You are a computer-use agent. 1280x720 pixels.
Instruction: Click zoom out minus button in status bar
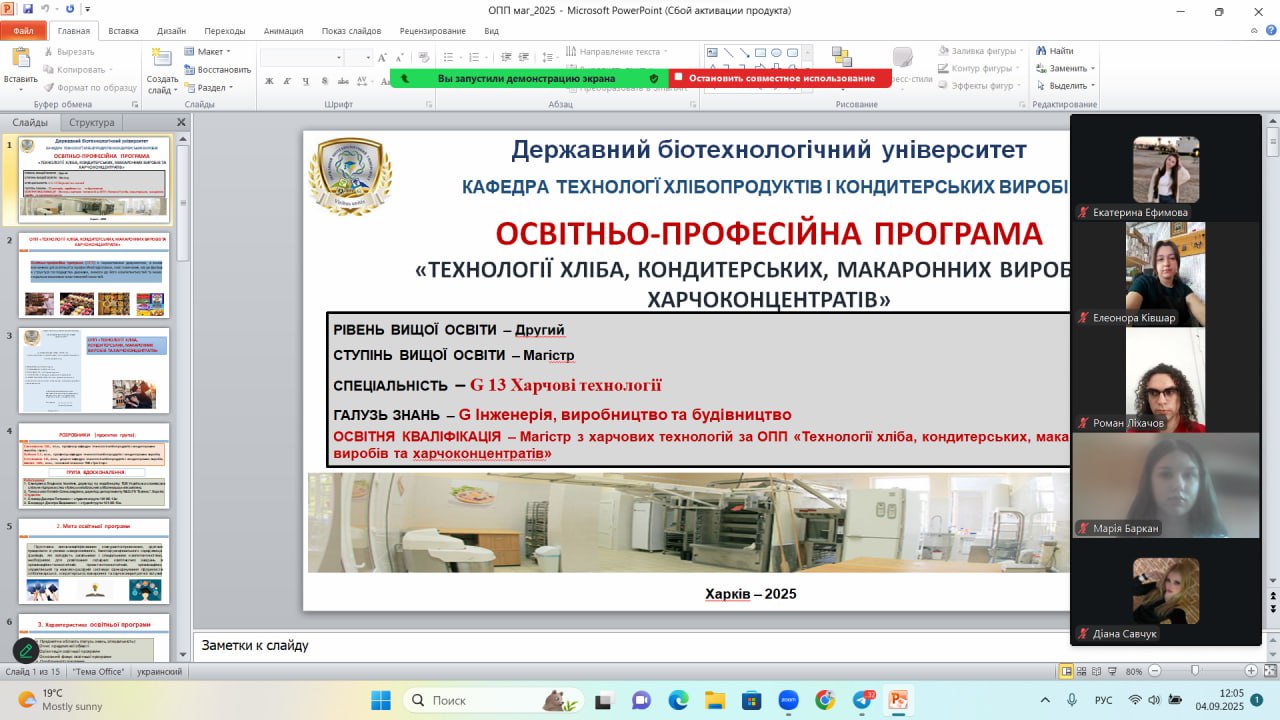(1155, 671)
